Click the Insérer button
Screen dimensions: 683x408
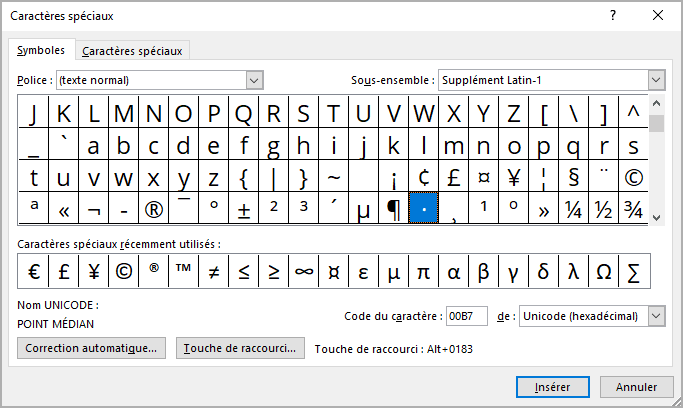(x=553, y=387)
